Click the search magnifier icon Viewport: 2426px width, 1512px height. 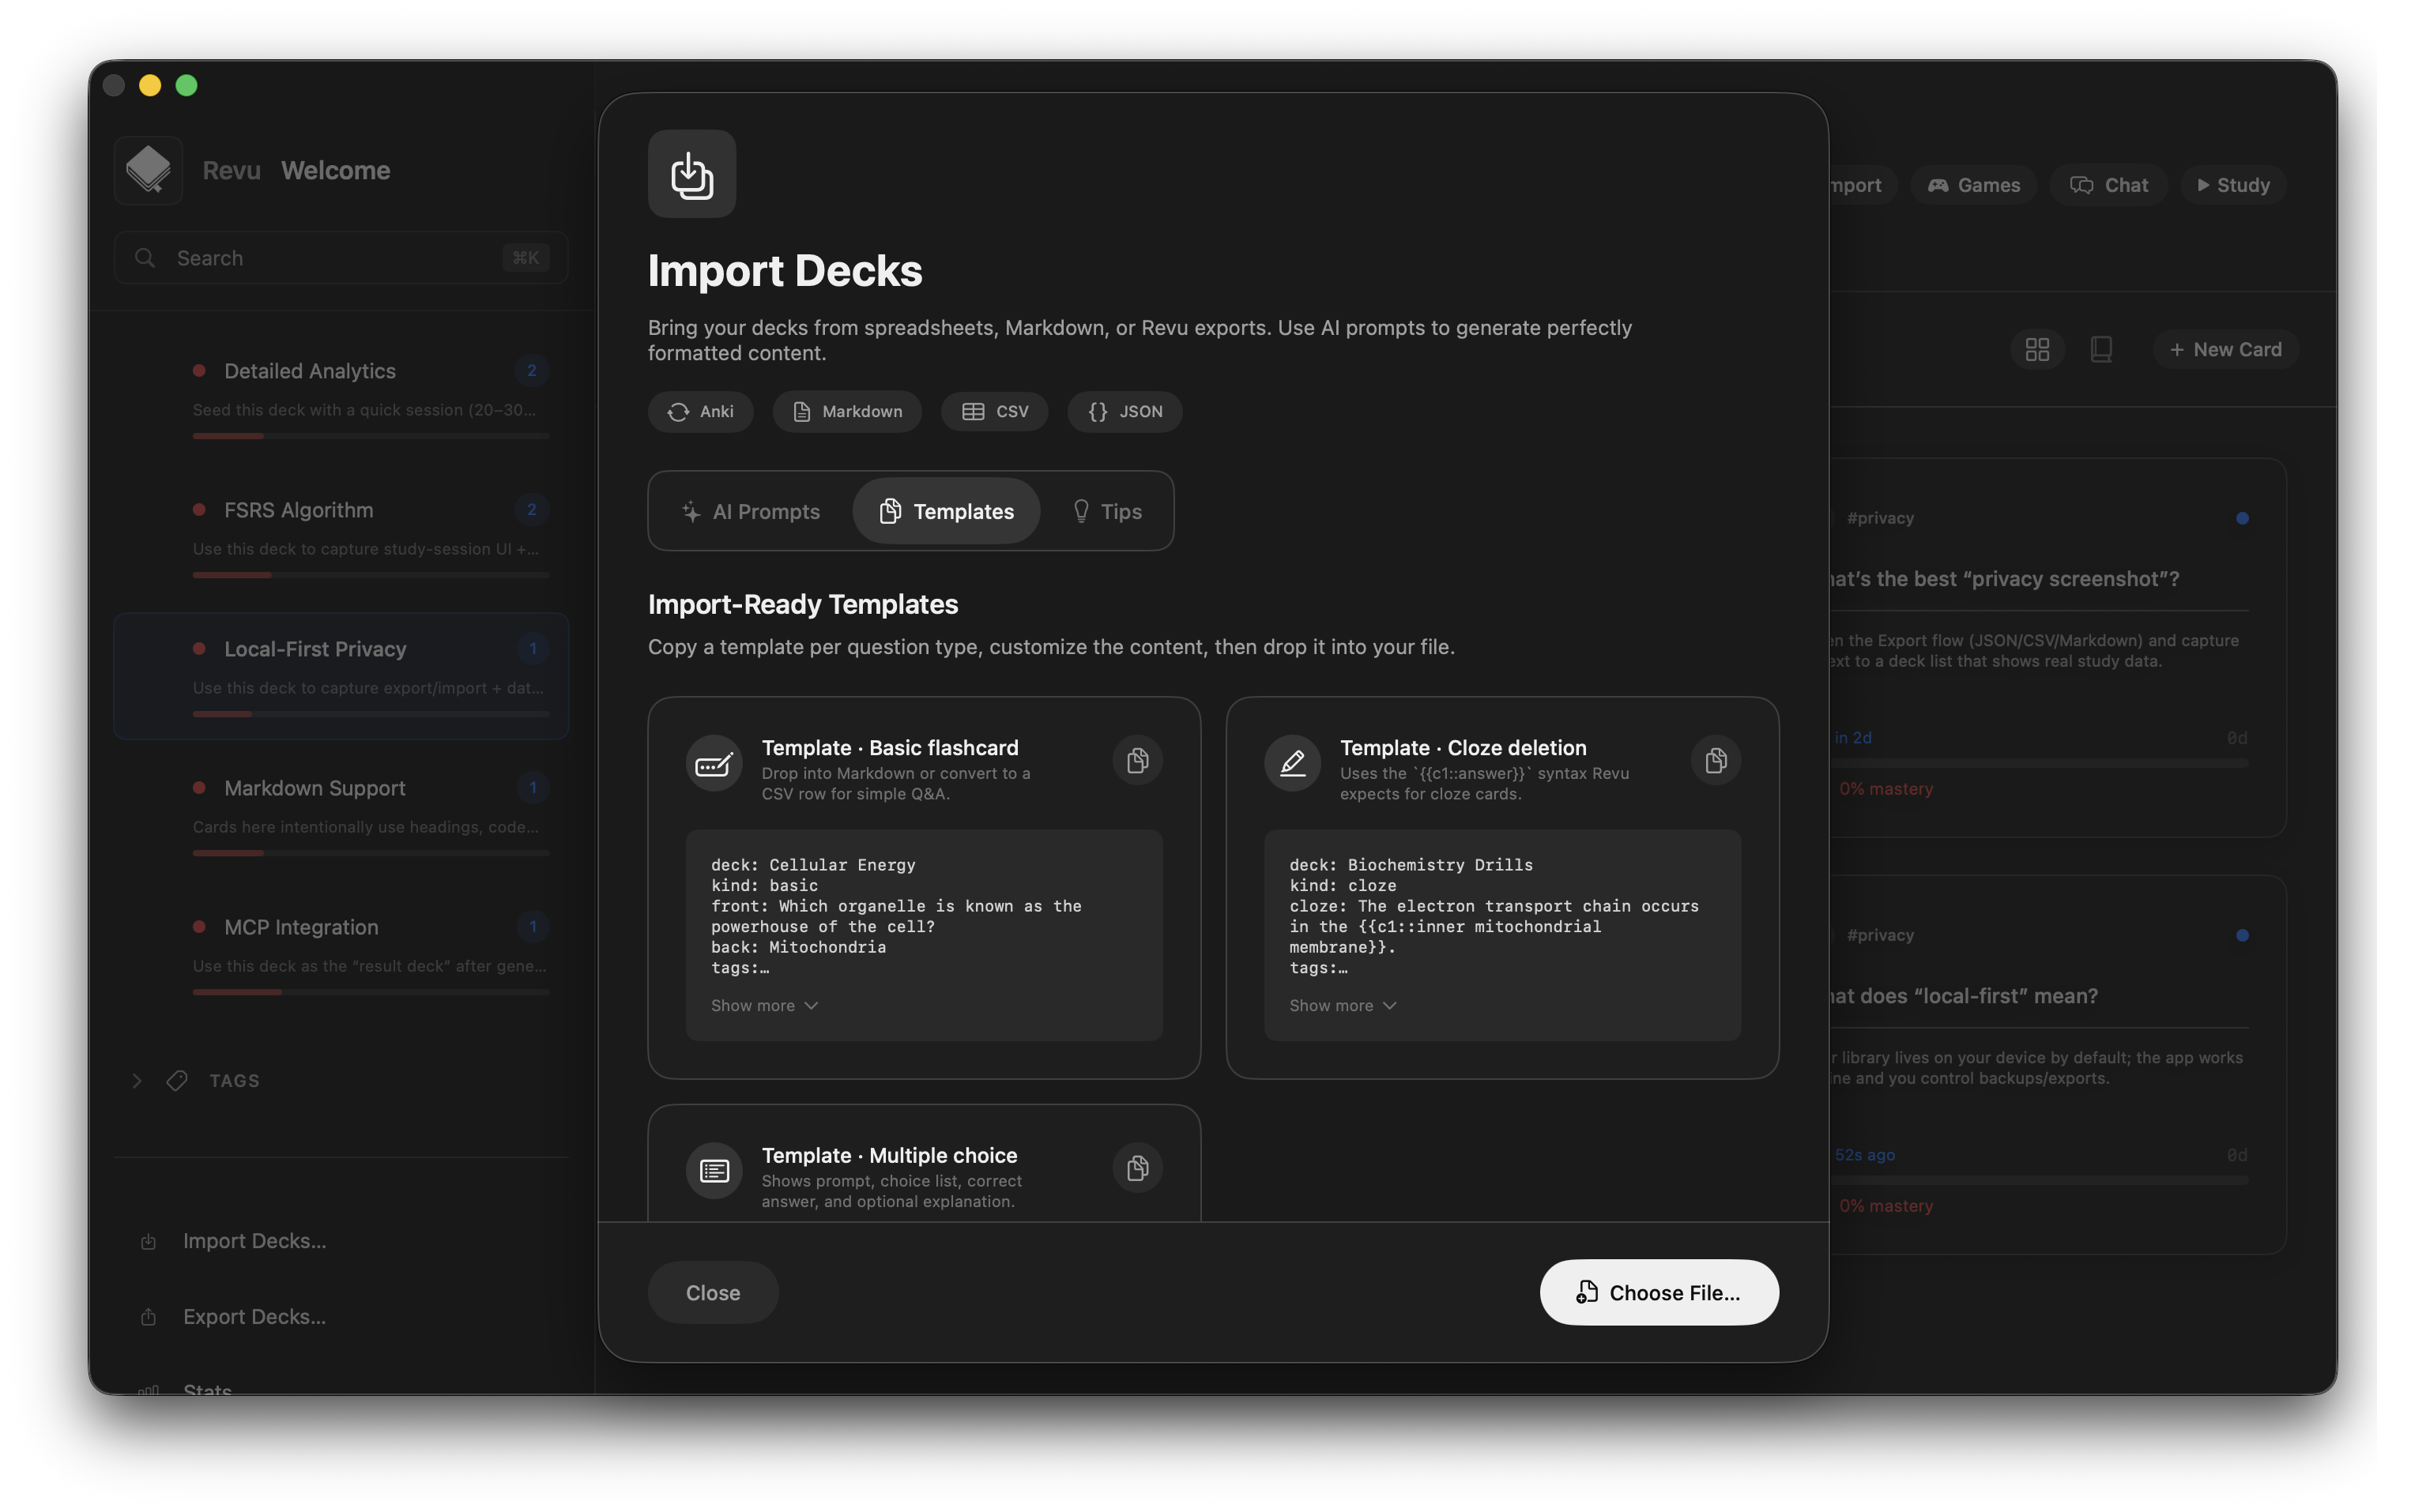coord(145,258)
